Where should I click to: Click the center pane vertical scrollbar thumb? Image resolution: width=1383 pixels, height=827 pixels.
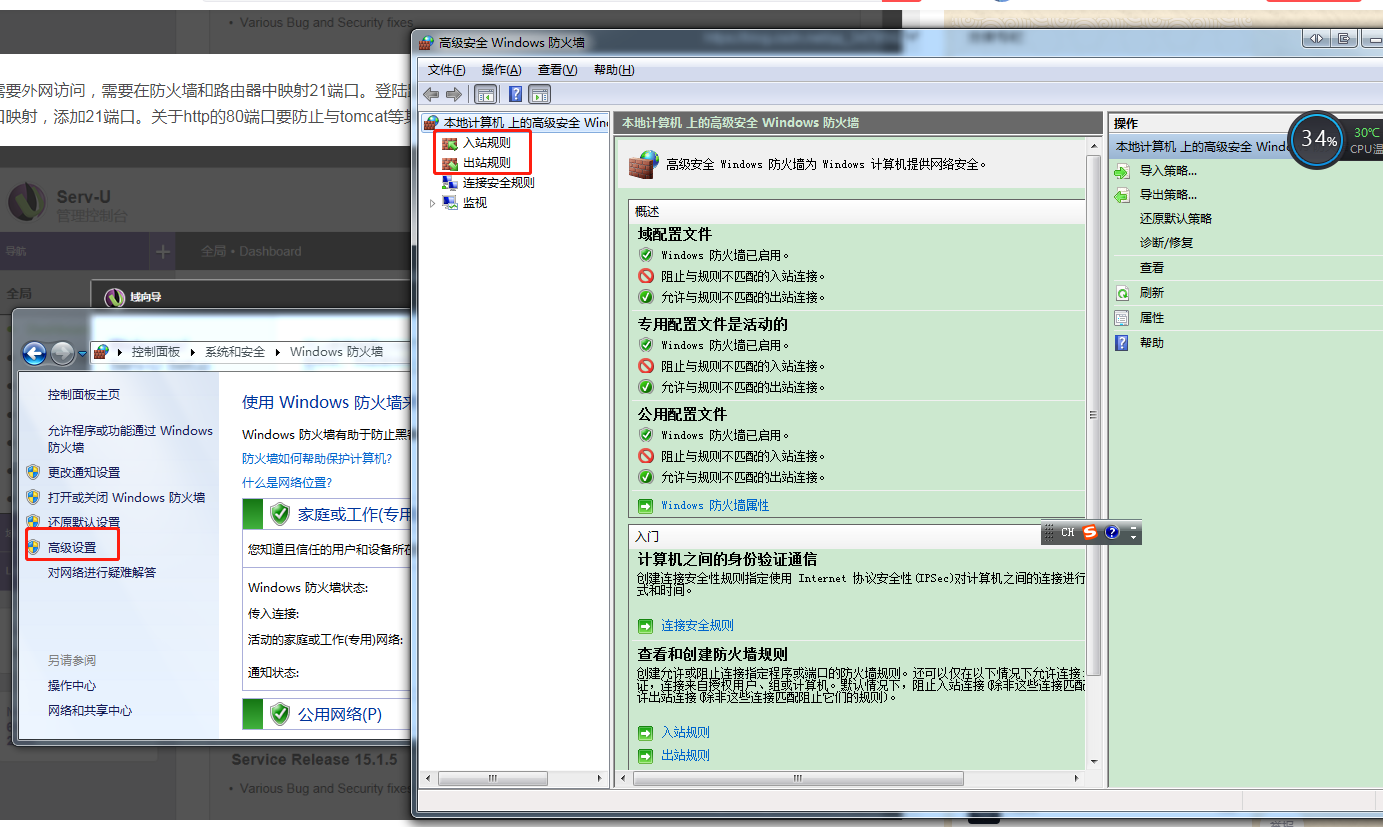click(x=1093, y=414)
